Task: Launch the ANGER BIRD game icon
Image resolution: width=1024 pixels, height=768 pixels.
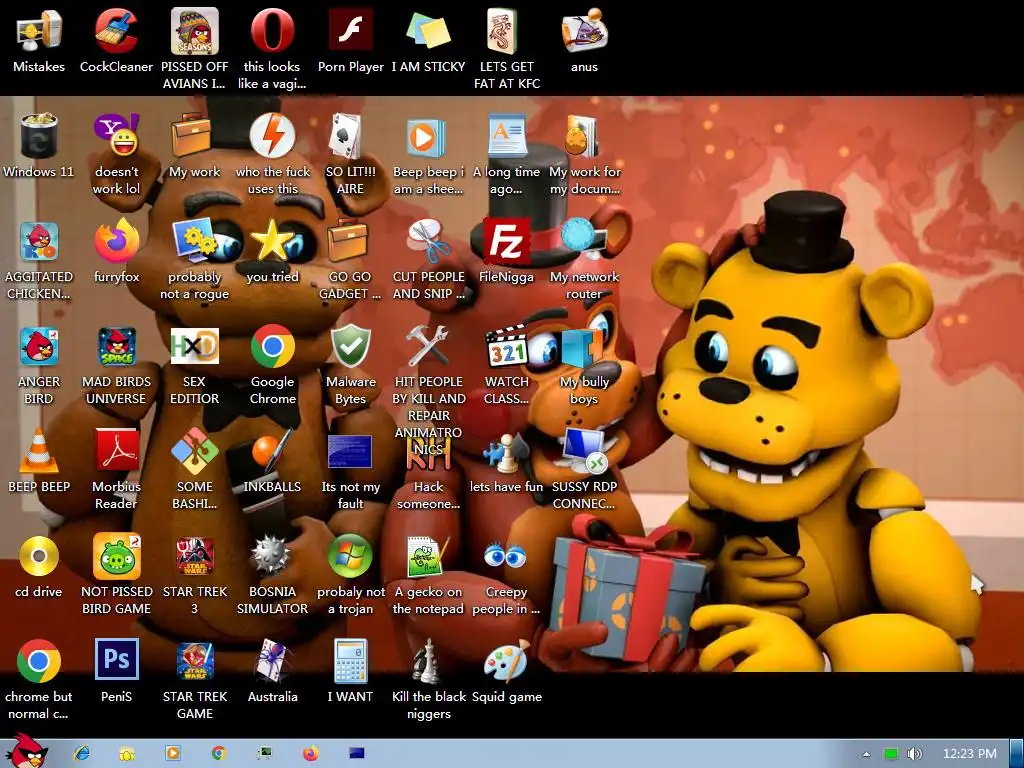Action: coord(39,346)
